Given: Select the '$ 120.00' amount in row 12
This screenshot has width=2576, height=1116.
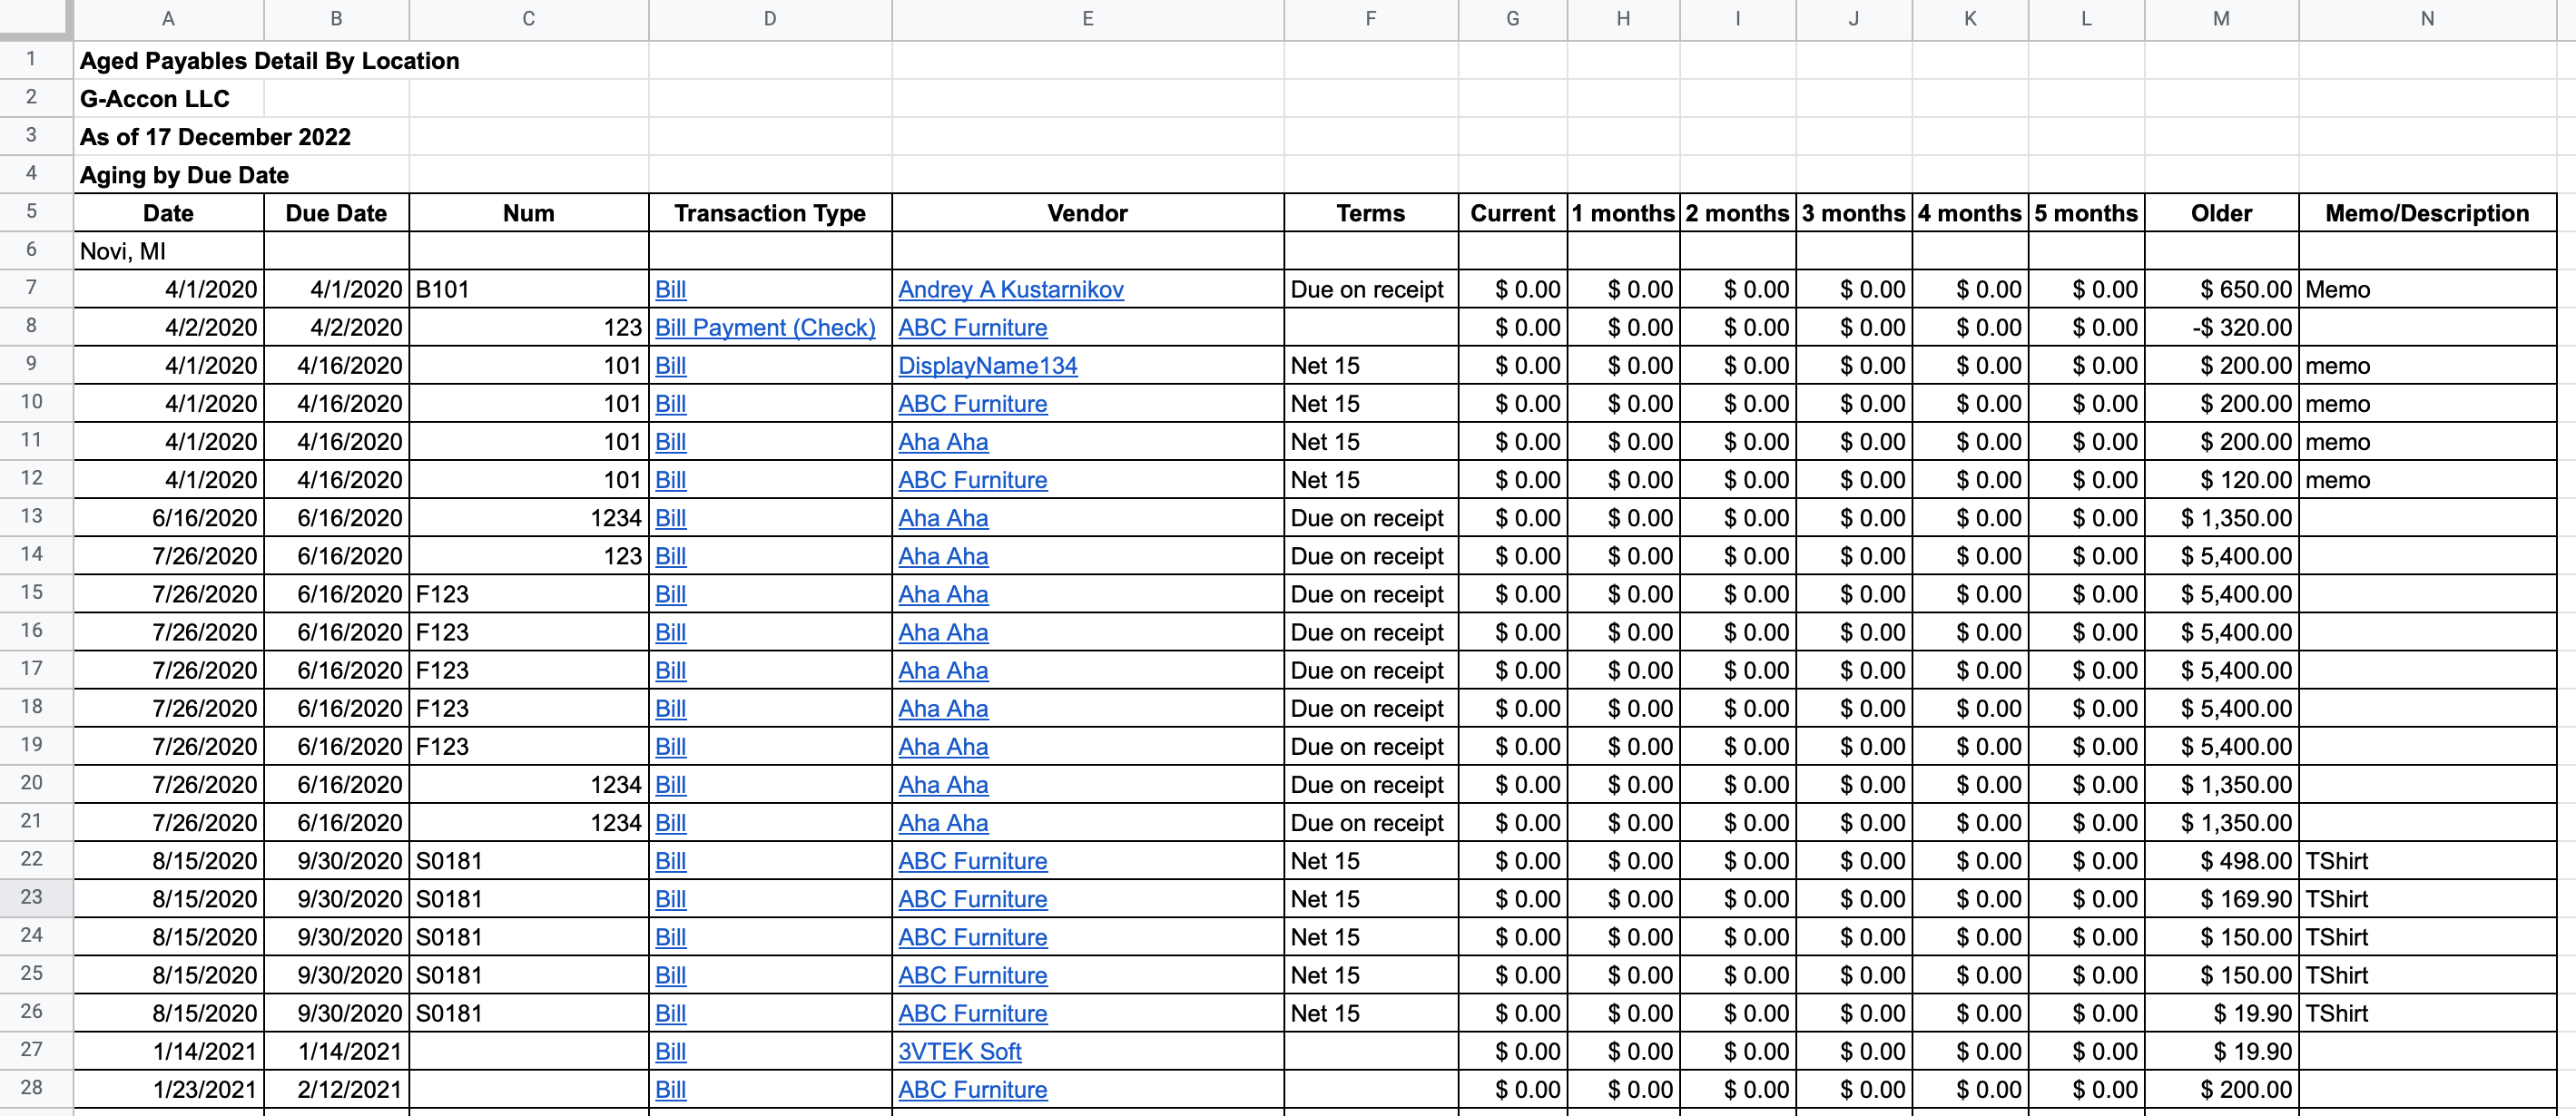Looking at the screenshot, I should coord(2221,479).
